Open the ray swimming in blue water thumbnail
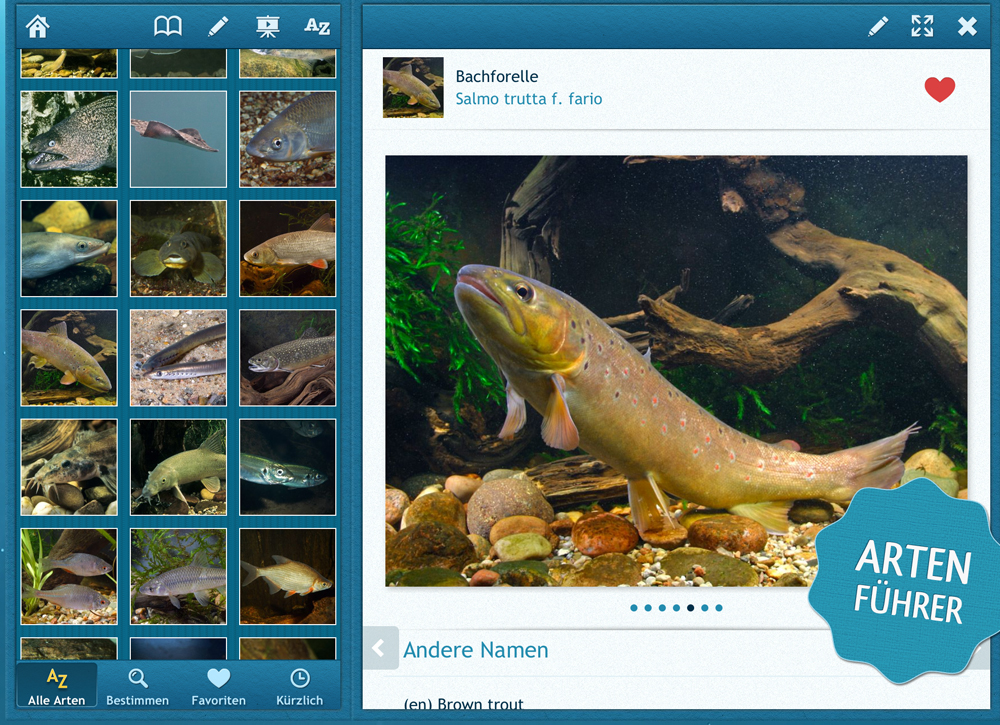 pyautogui.click(x=179, y=139)
